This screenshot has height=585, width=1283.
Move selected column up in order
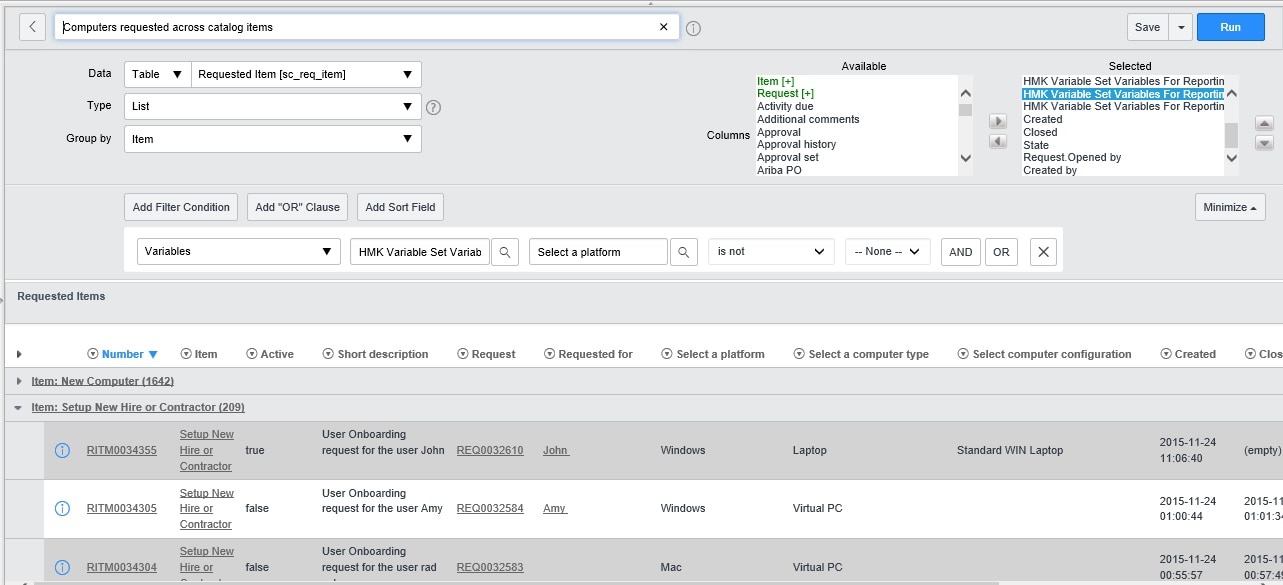coord(1264,123)
